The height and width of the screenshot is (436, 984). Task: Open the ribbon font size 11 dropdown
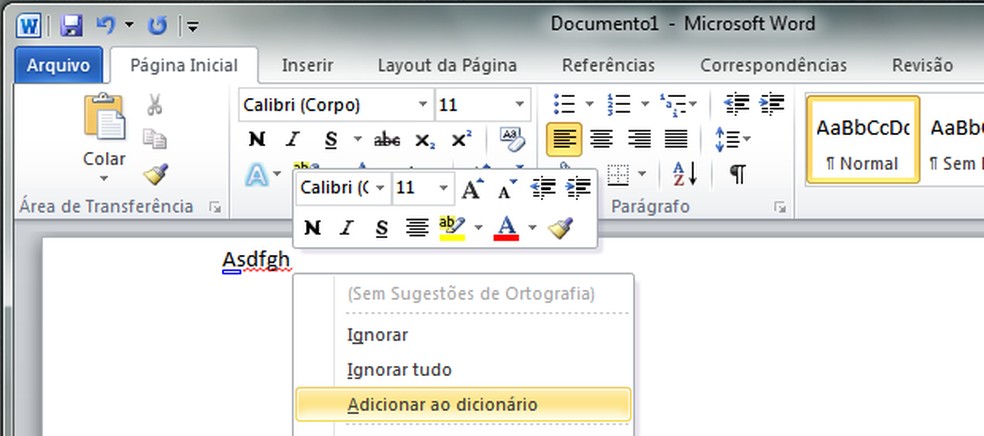click(x=520, y=104)
